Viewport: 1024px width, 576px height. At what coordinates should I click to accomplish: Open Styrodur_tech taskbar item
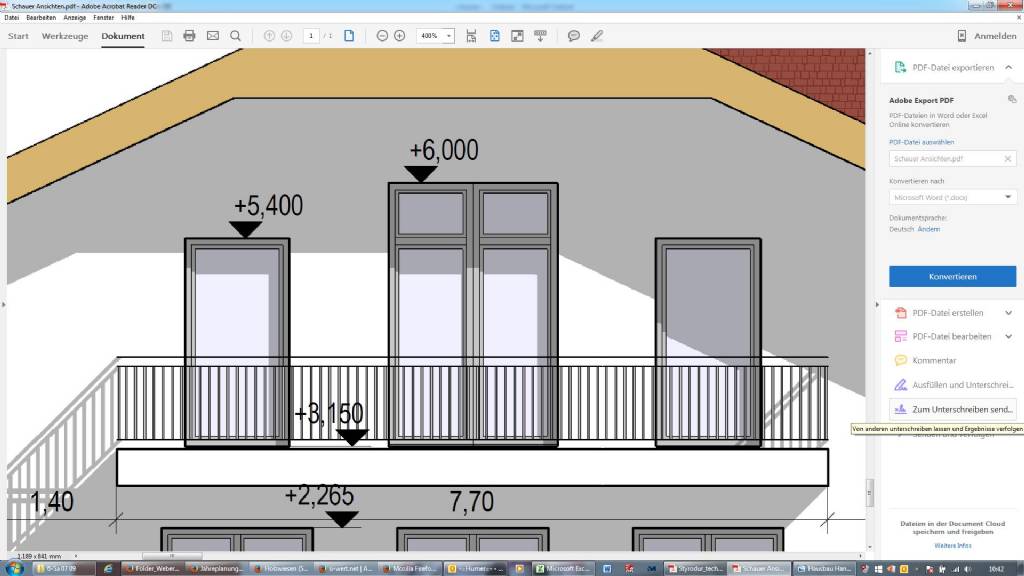[x=696, y=569]
